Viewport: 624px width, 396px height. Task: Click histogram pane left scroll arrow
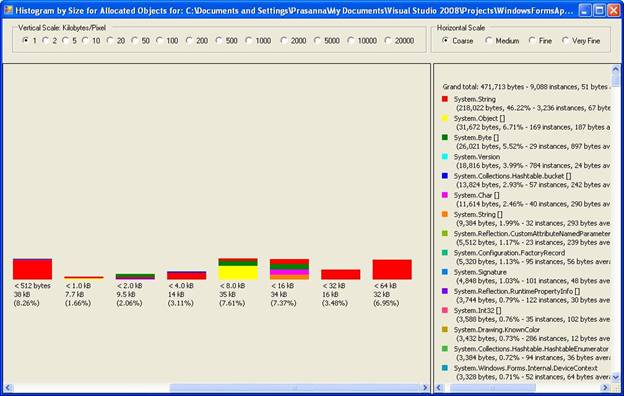[8, 387]
